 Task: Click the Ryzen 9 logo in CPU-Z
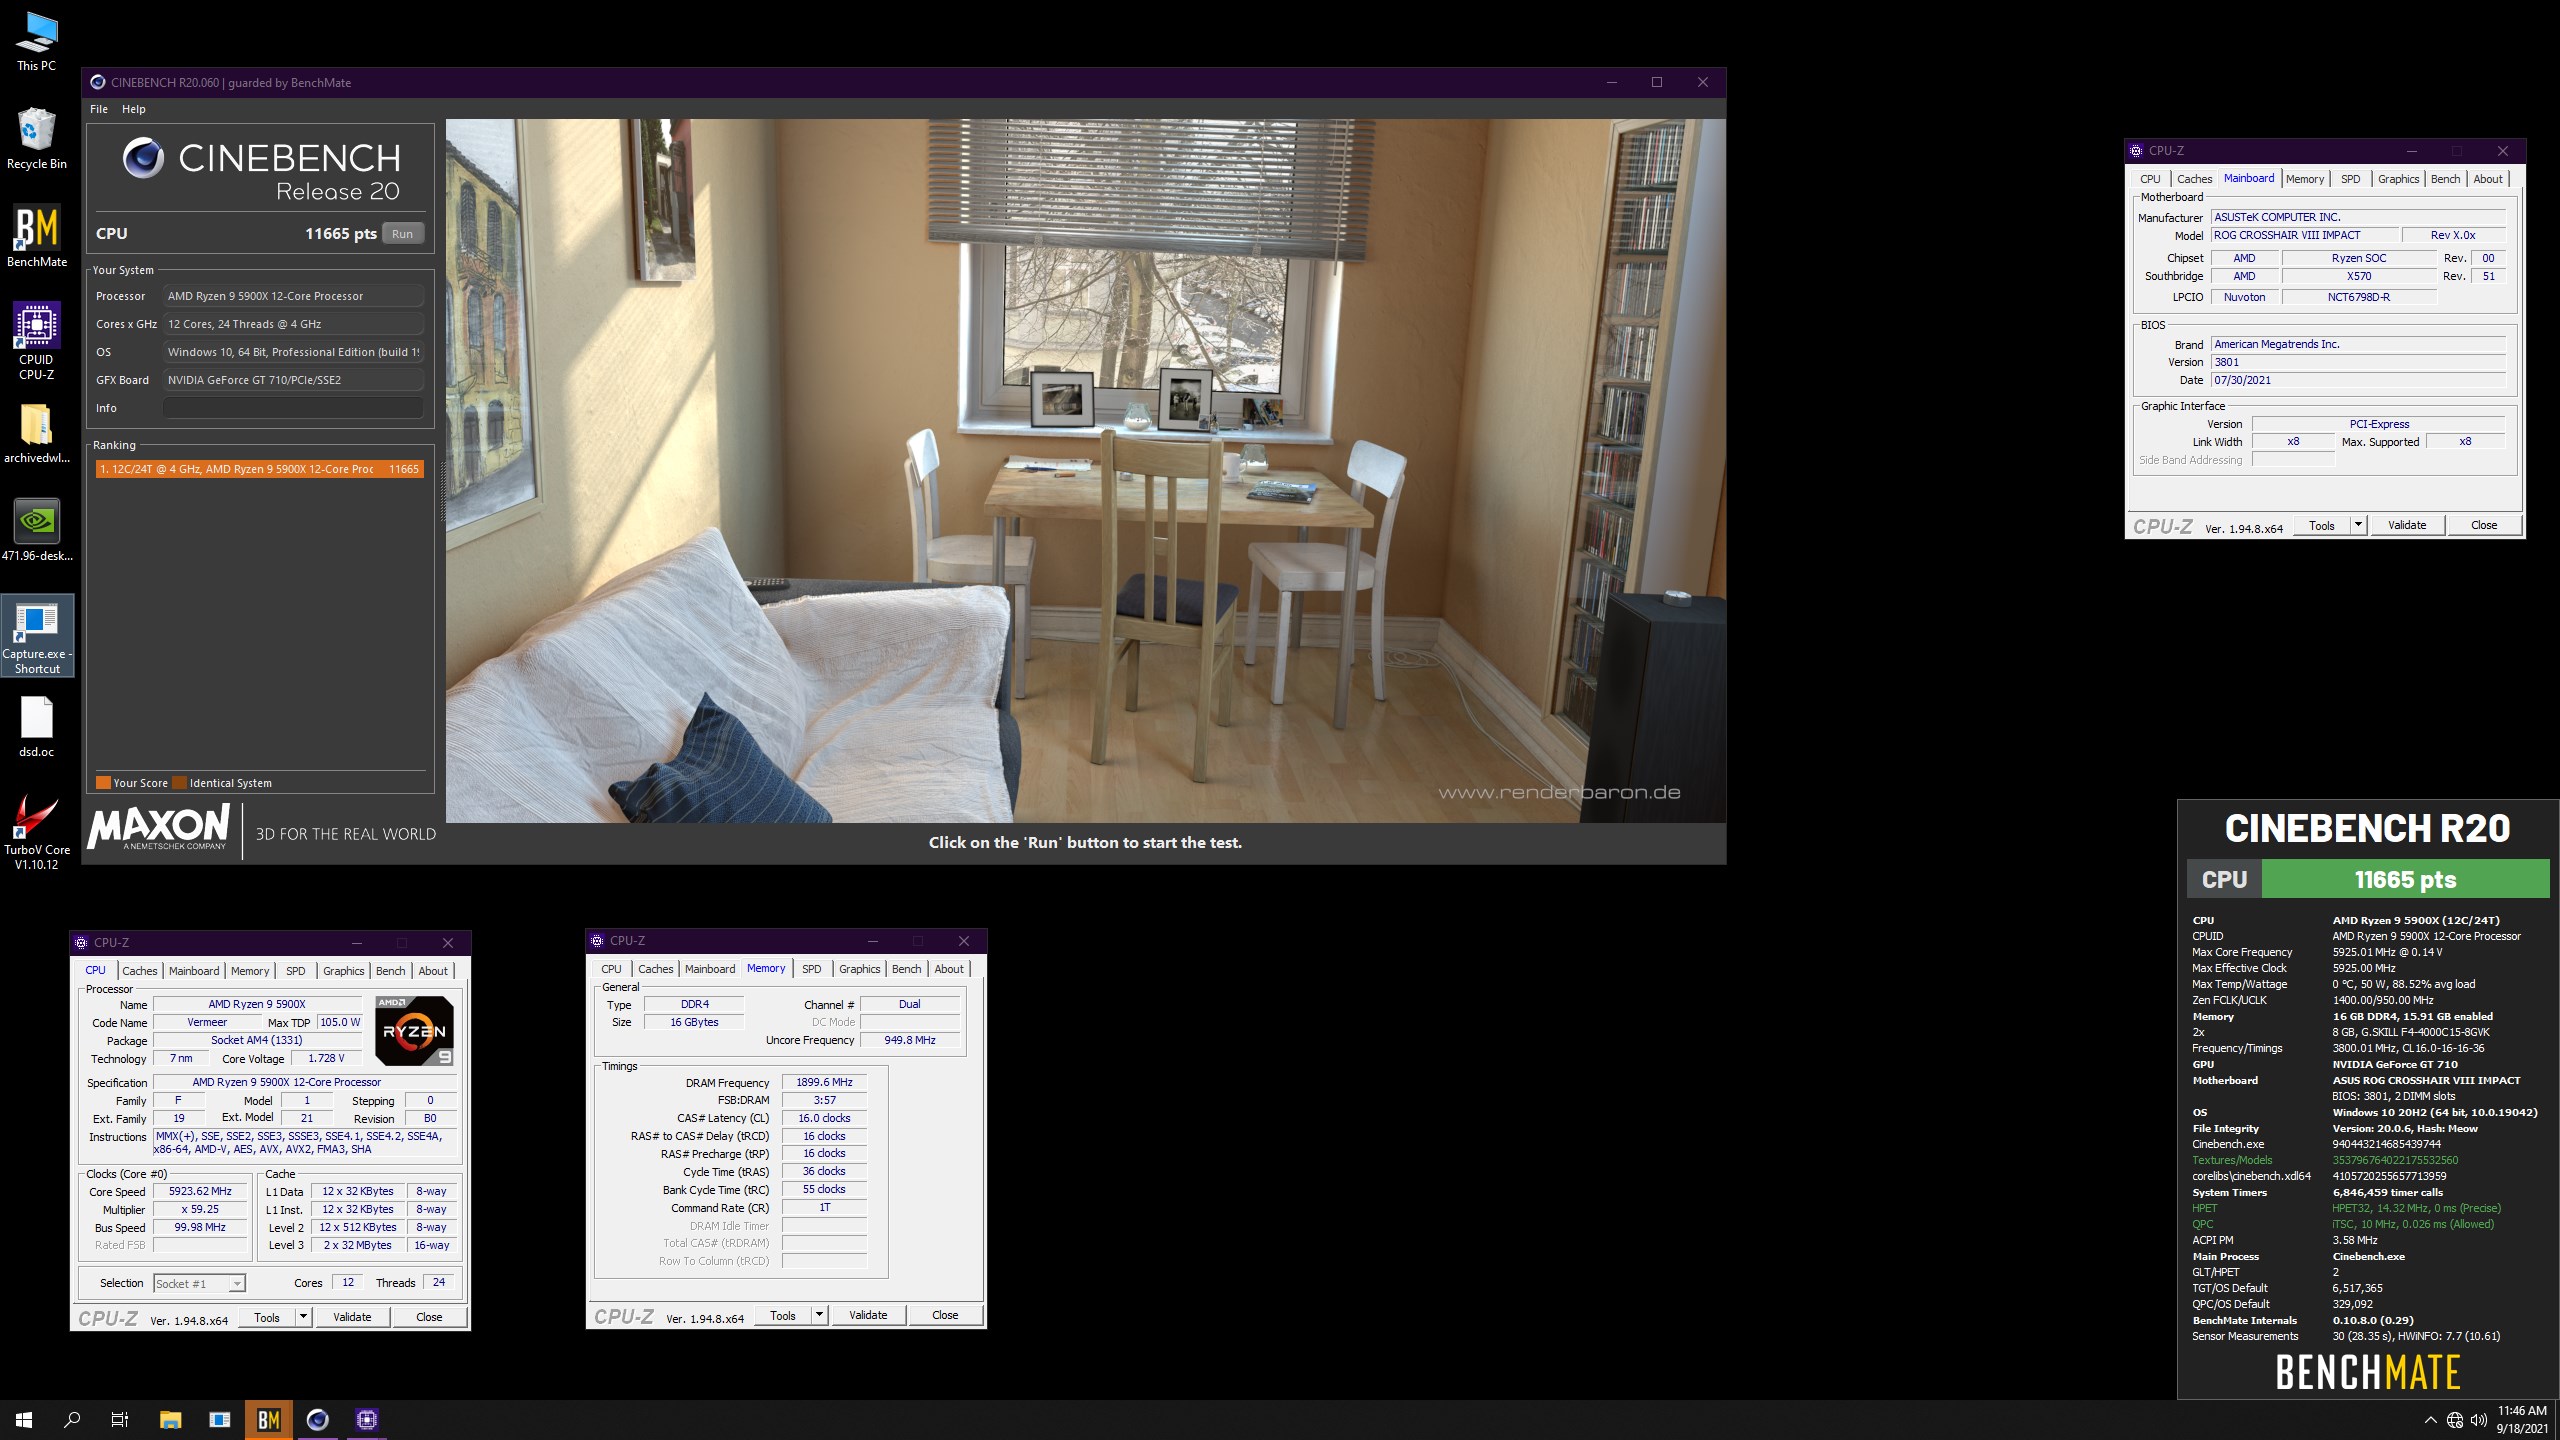pyautogui.click(x=415, y=1030)
